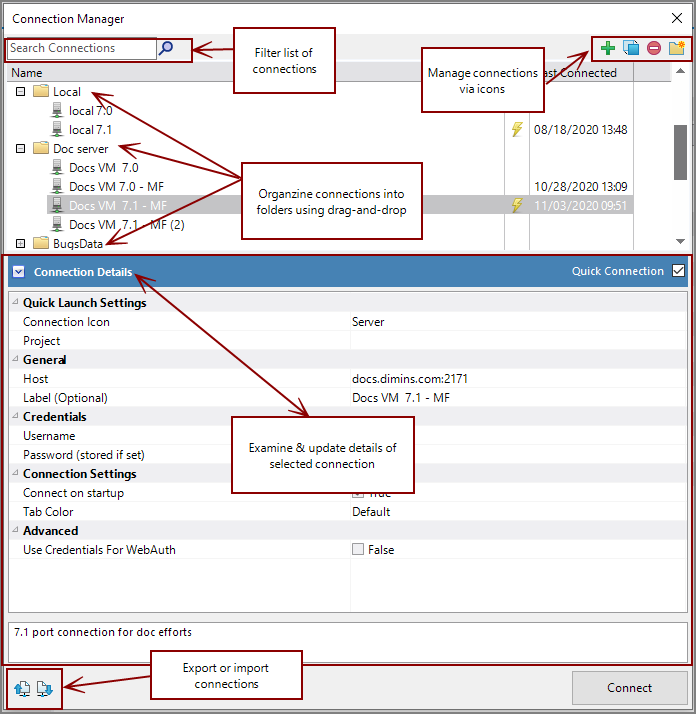The image size is (696, 714).
Task: Click the new folder icon
Action: click(x=678, y=48)
